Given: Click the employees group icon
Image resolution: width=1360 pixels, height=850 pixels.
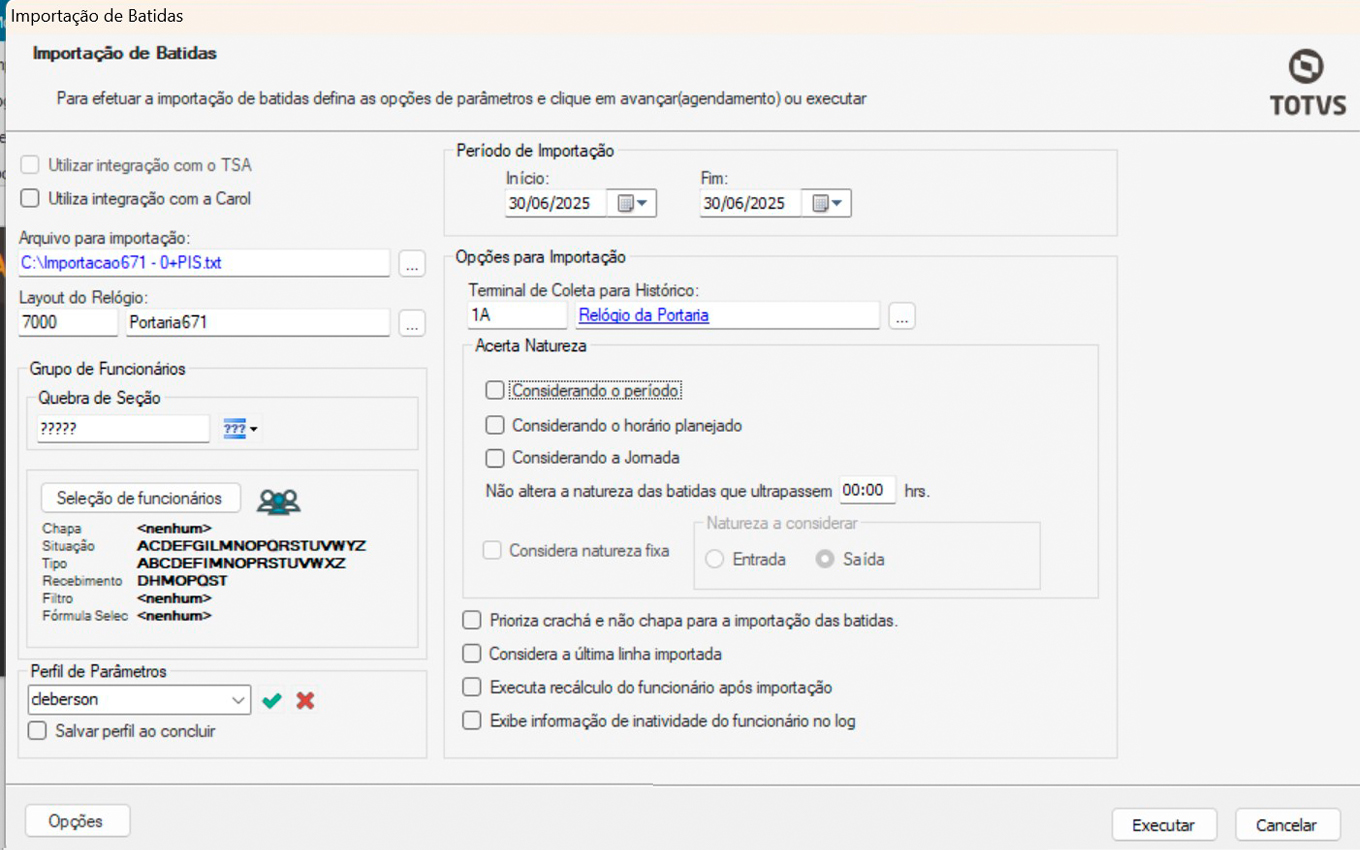Looking at the screenshot, I should pos(278,501).
